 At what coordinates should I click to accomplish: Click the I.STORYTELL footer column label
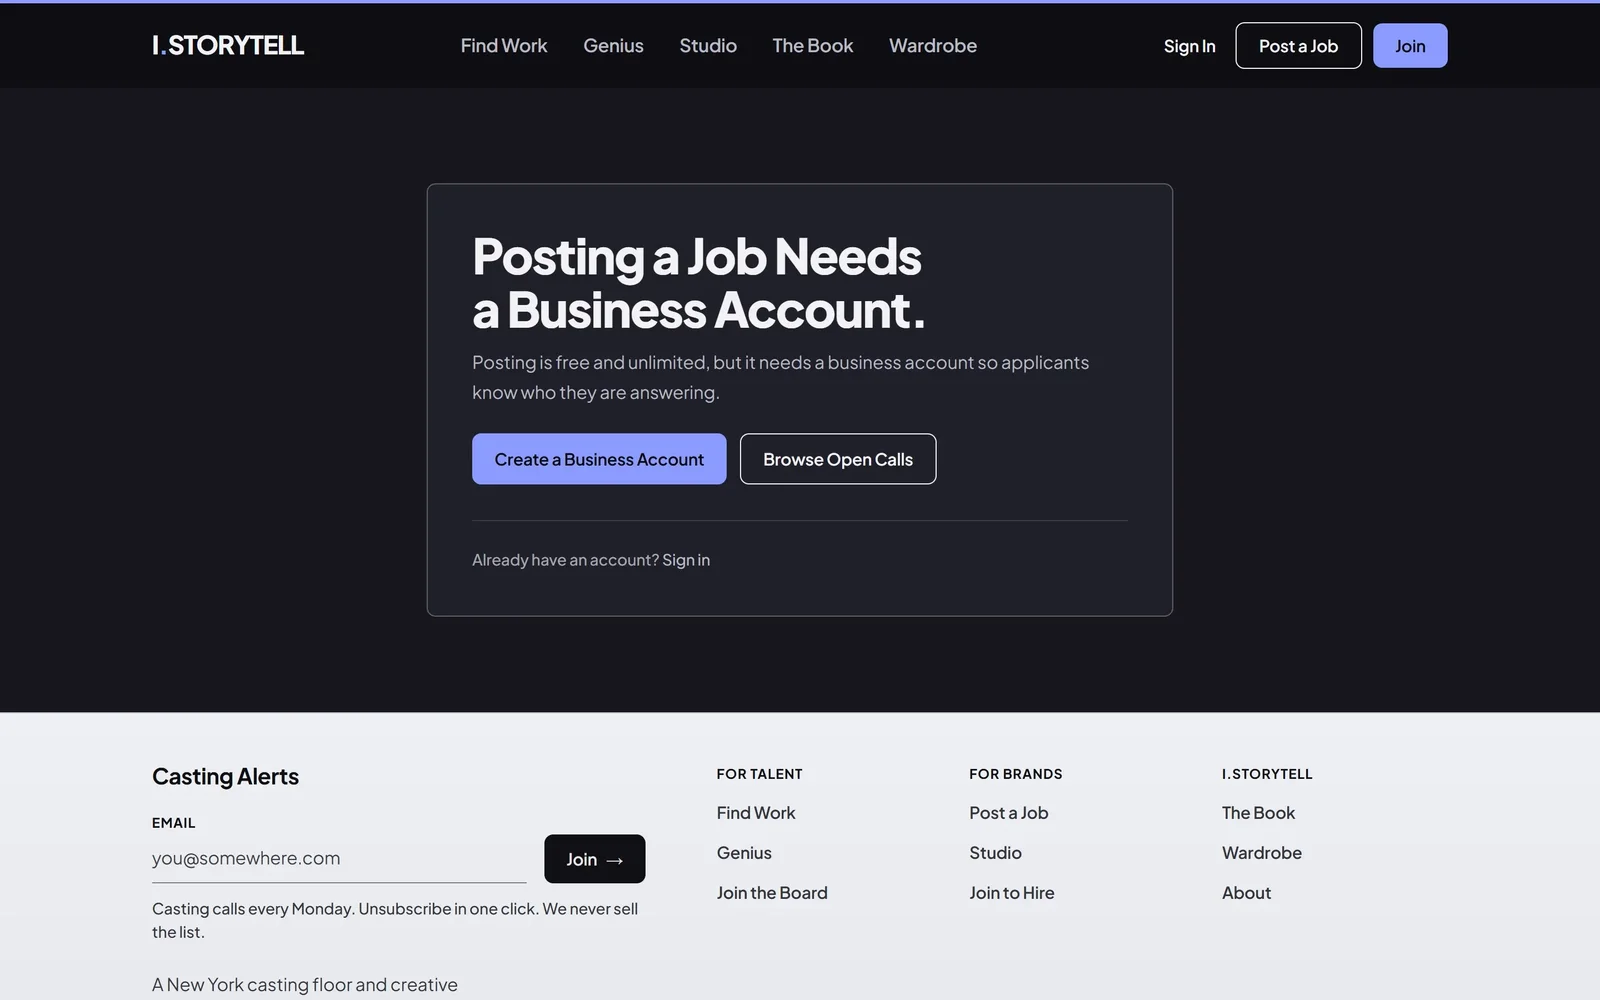(x=1267, y=774)
